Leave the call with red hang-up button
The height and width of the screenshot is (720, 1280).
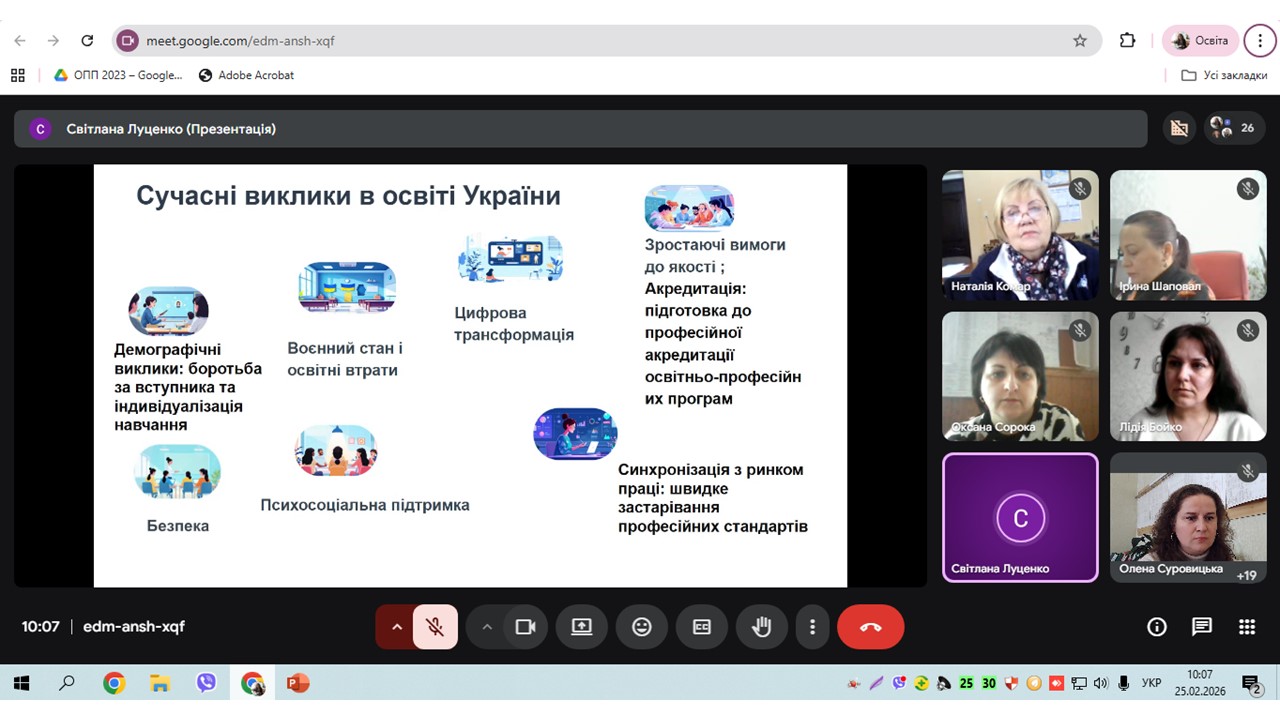tap(870, 627)
